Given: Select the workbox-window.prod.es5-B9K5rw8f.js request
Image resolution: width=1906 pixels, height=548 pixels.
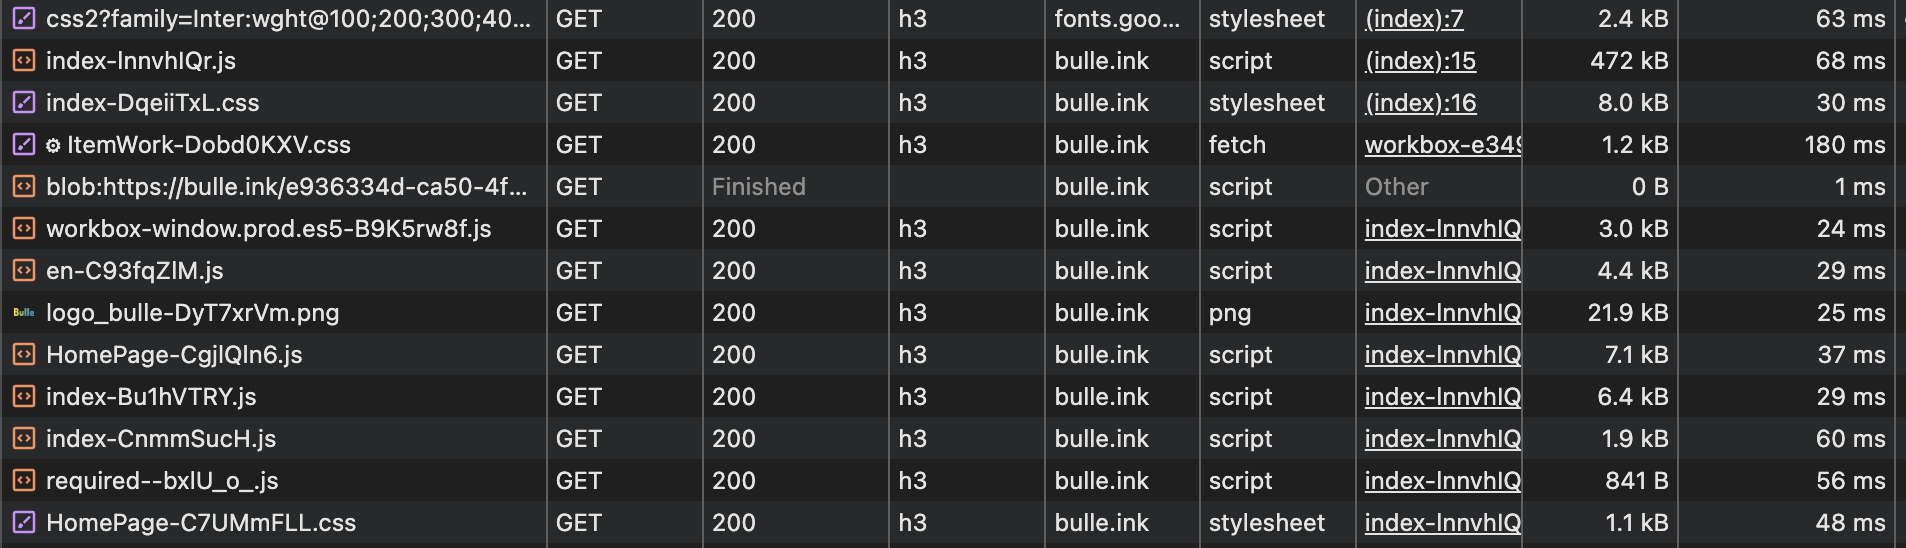Looking at the screenshot, I should 268,229.
